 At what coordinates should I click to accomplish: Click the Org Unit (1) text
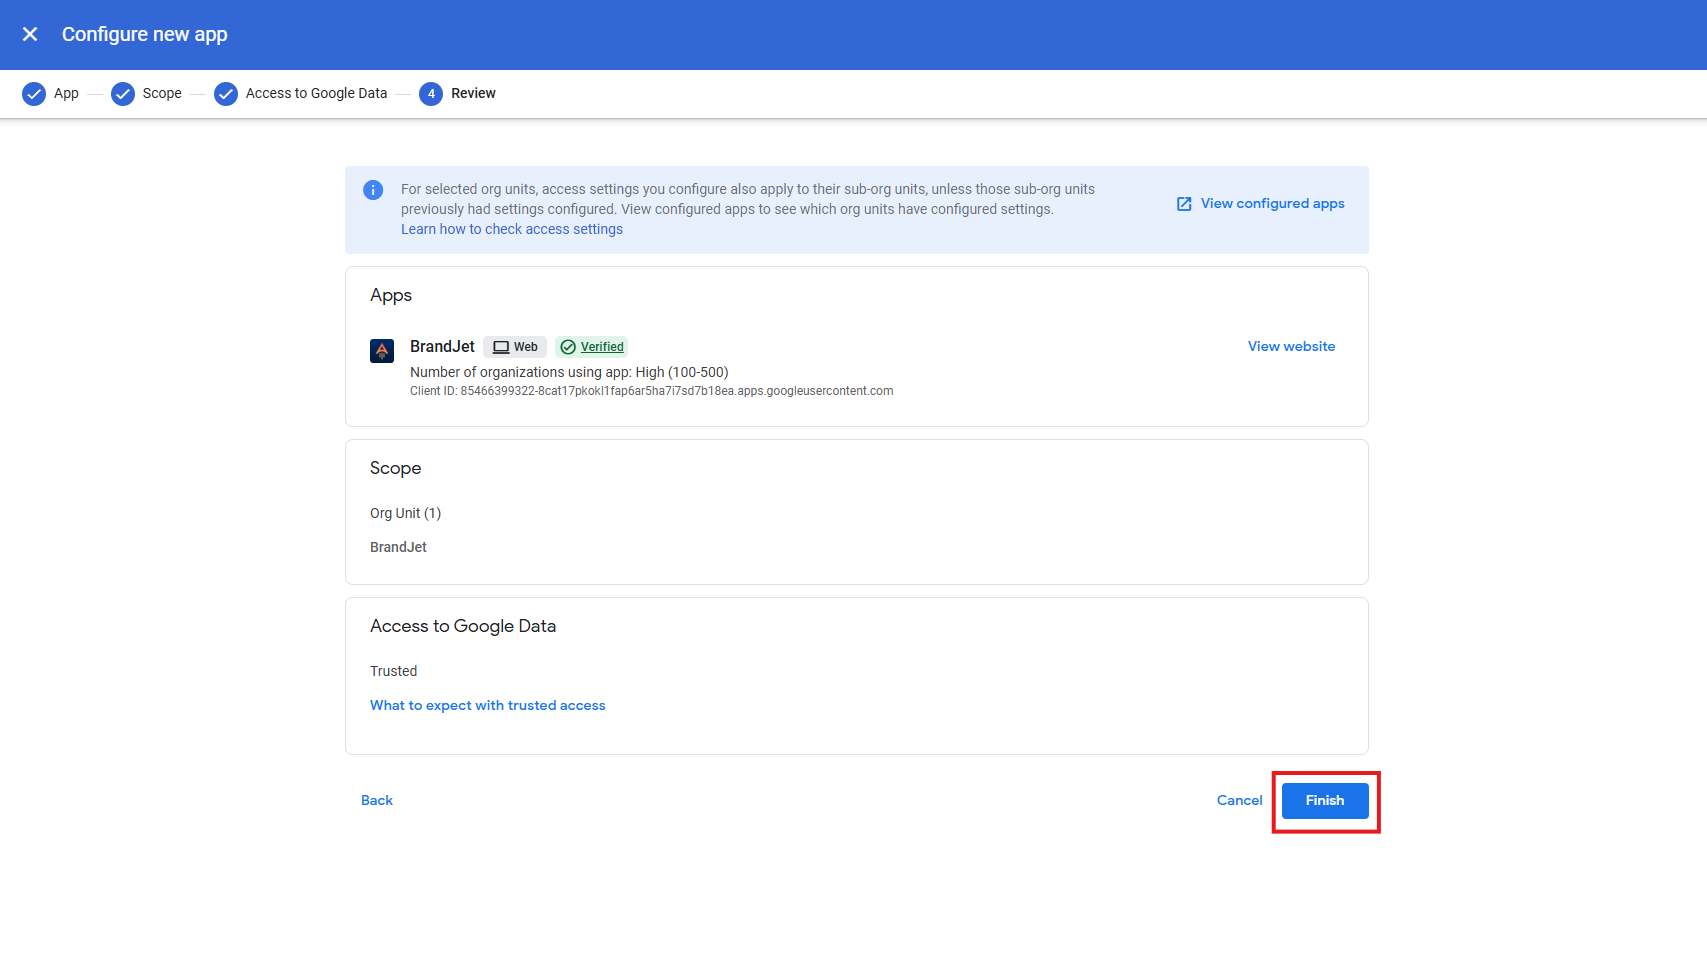405,513
